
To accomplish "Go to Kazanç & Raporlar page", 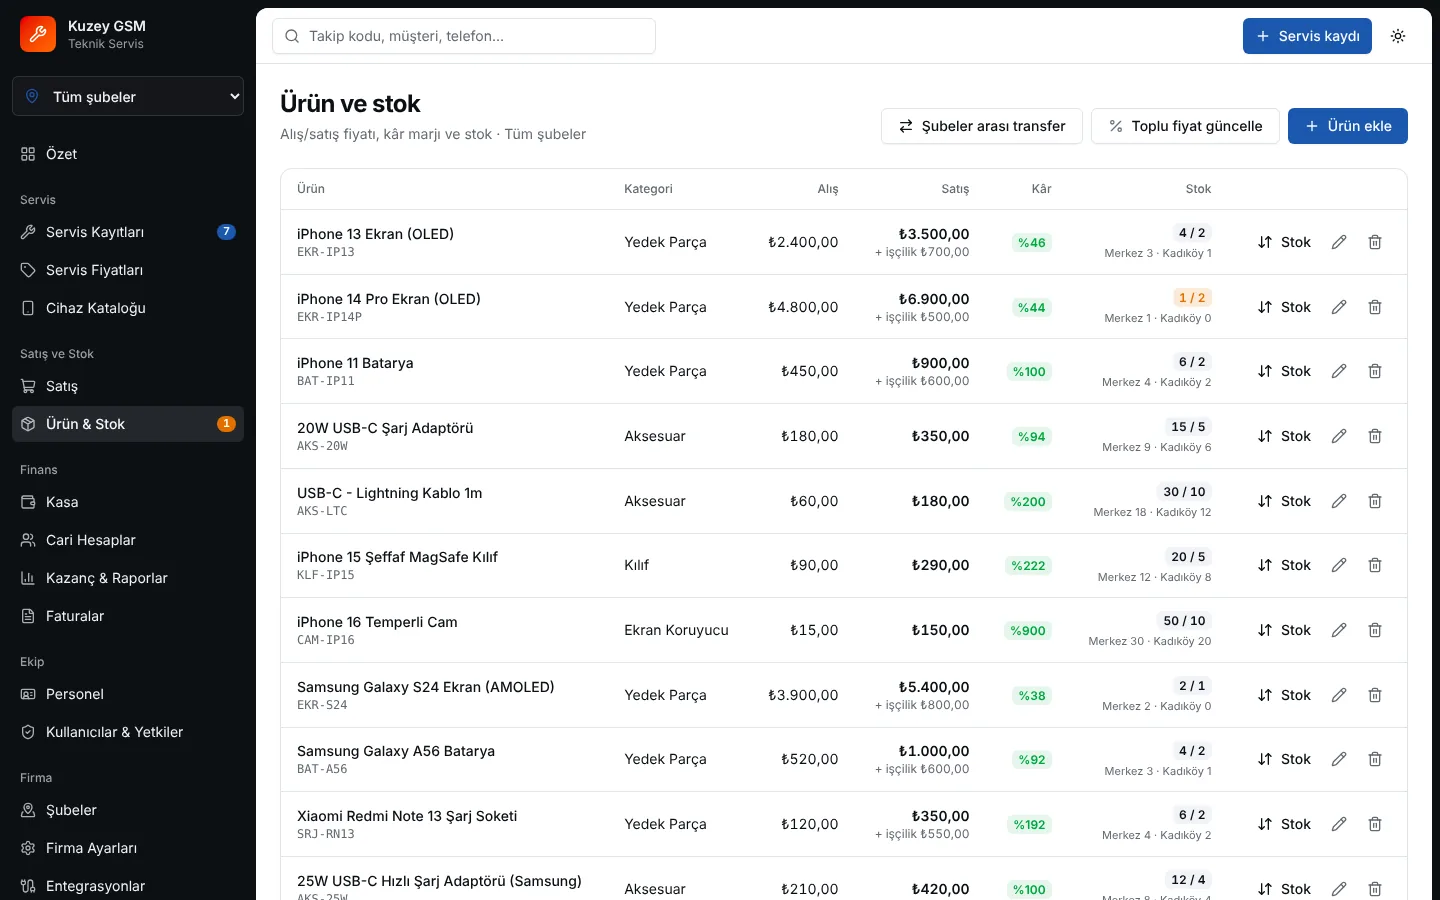I will pyautogui.click(x=128, y=578).
